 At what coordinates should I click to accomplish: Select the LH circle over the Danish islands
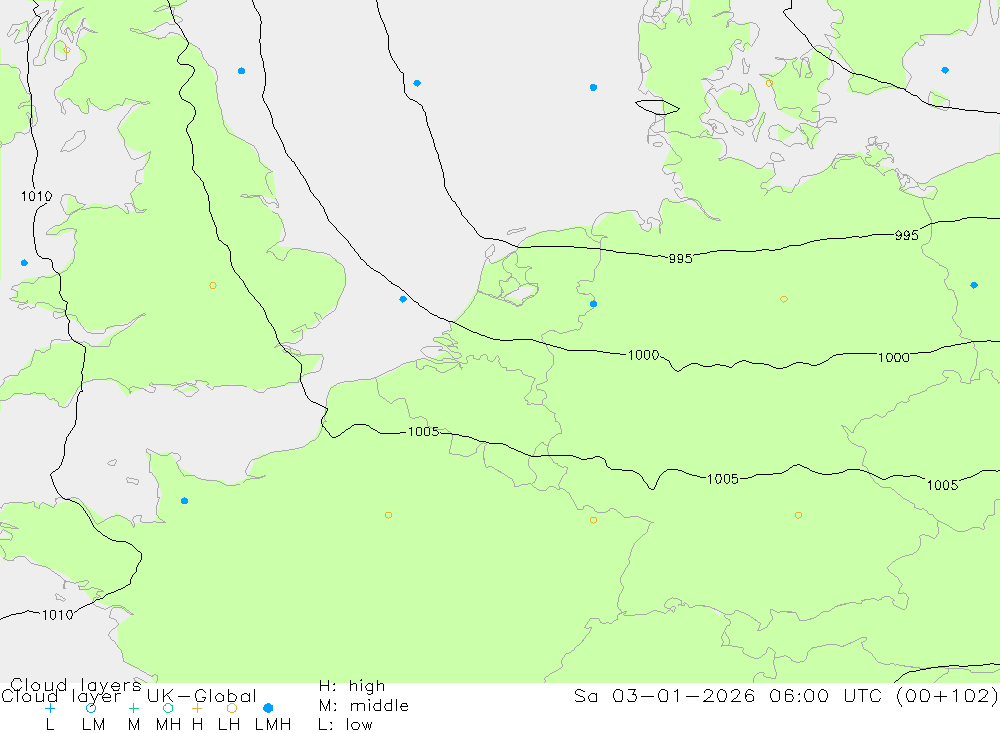(x=769, y=84)
